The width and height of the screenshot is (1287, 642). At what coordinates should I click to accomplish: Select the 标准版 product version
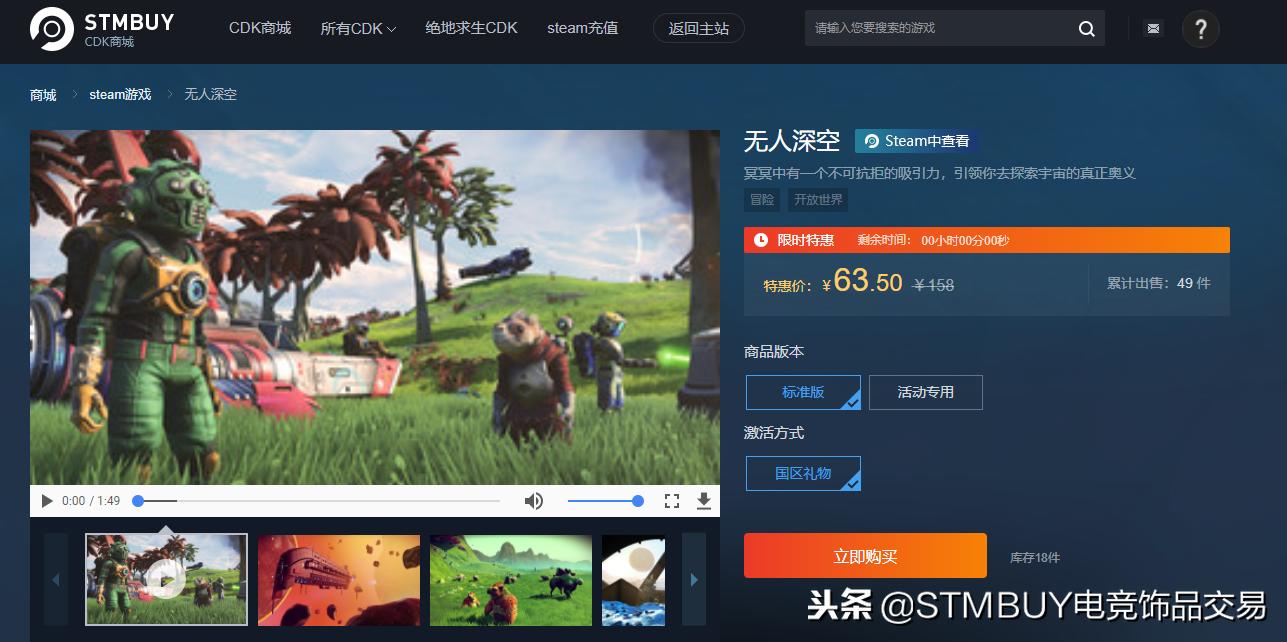tap(803, 392)
